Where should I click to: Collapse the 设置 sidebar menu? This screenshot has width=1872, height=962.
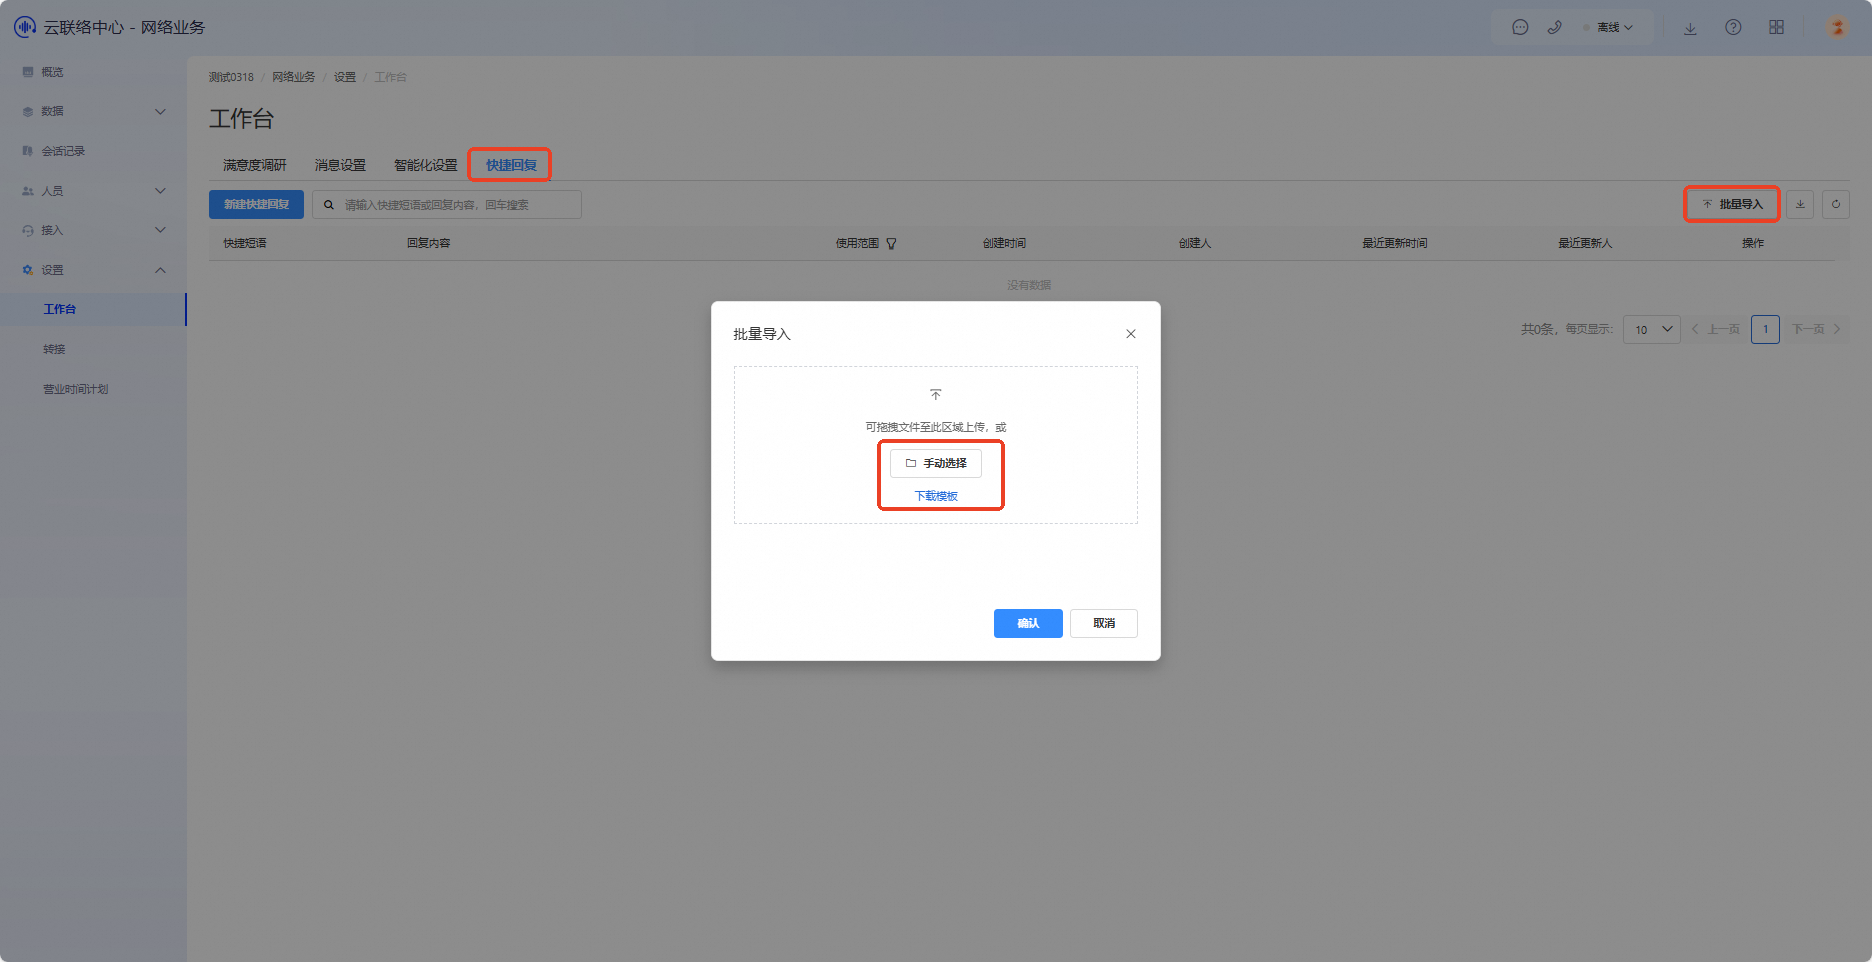point(93,270)
